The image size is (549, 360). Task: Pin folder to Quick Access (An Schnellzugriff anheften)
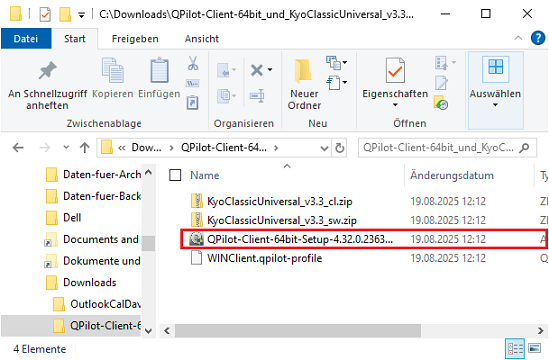(x=47, y=84)
